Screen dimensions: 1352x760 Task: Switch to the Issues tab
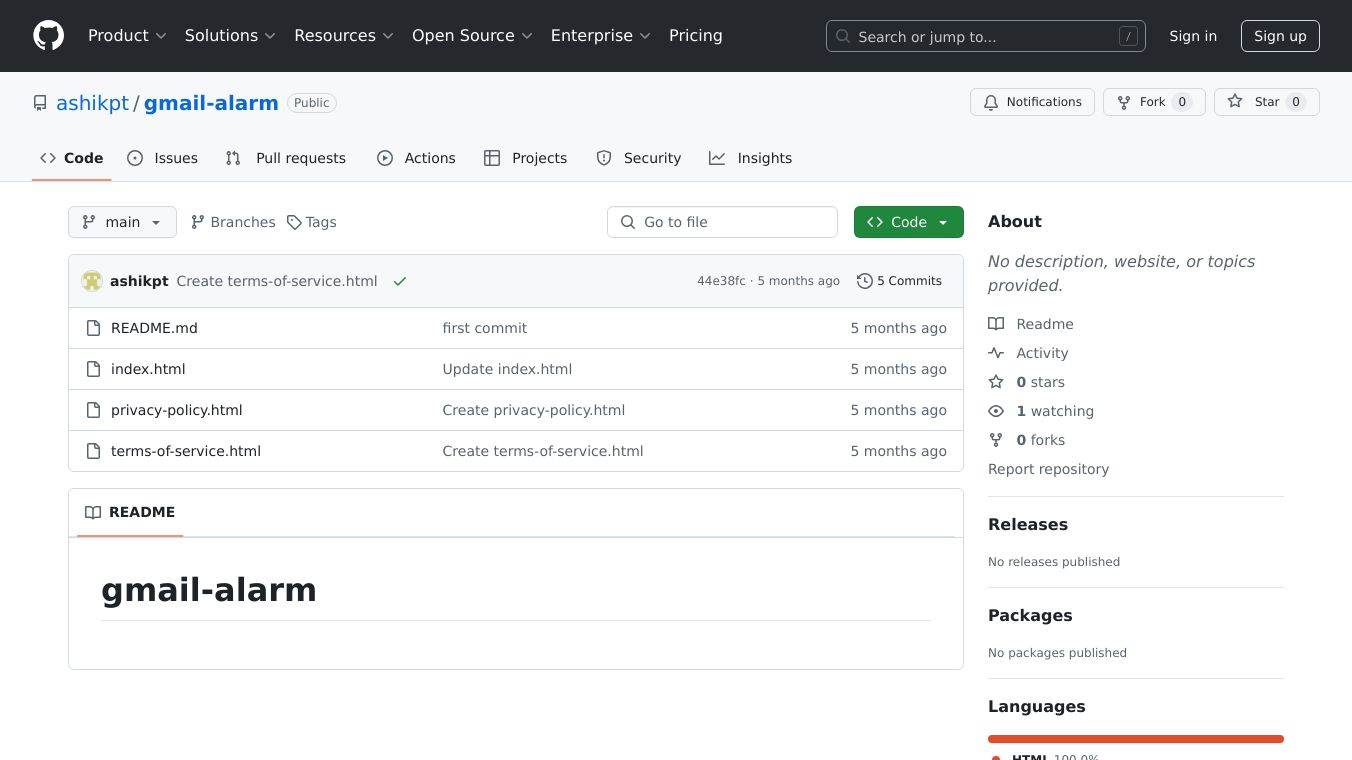pyautogui.click(x=163, y=158)
